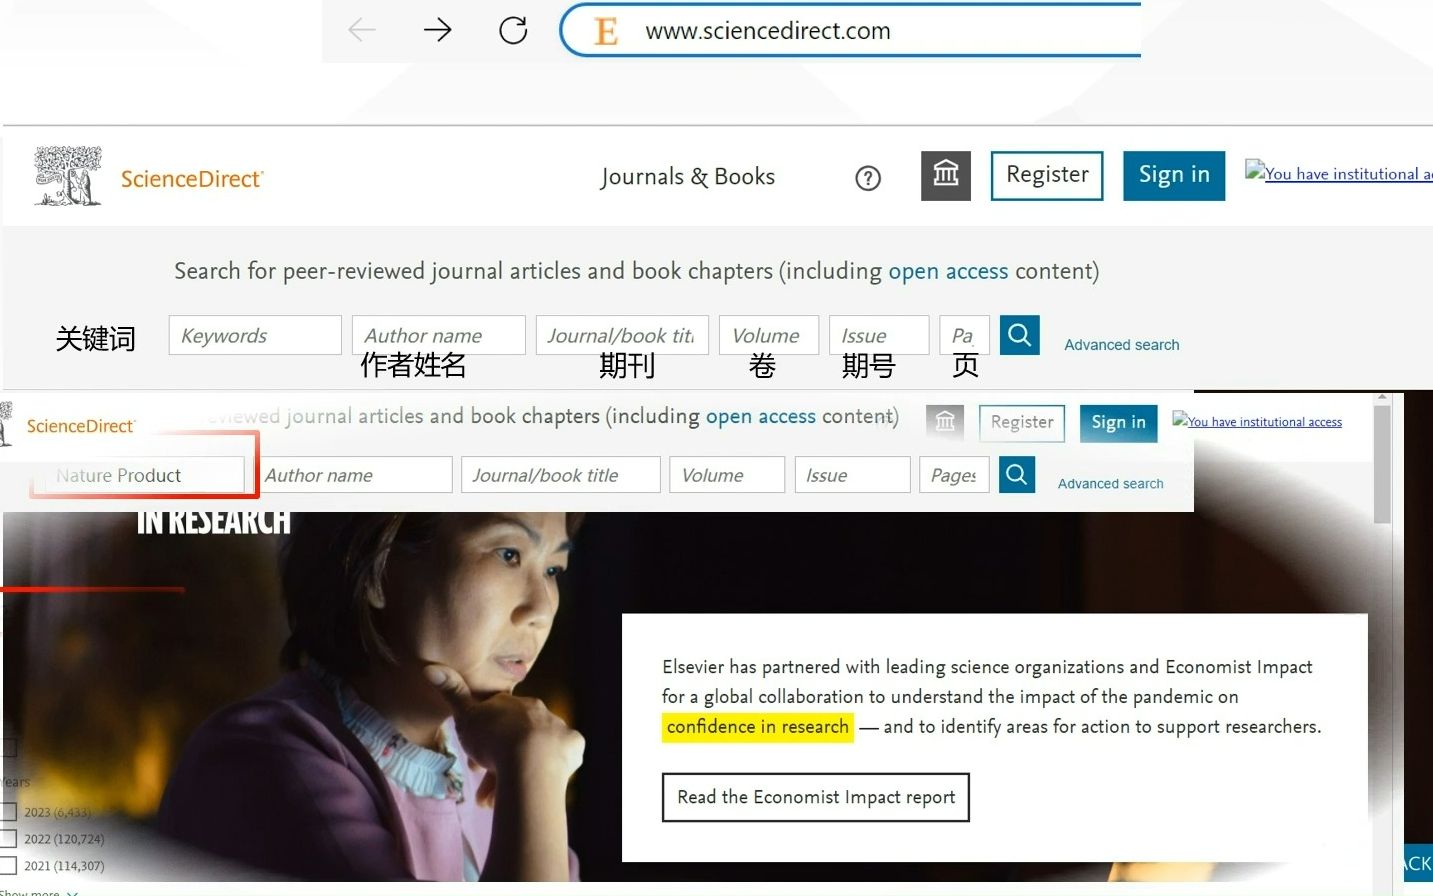This screenshot has height=896, width=1433.
Task: Click the browser forward arrow
Action: pos(437,30)
